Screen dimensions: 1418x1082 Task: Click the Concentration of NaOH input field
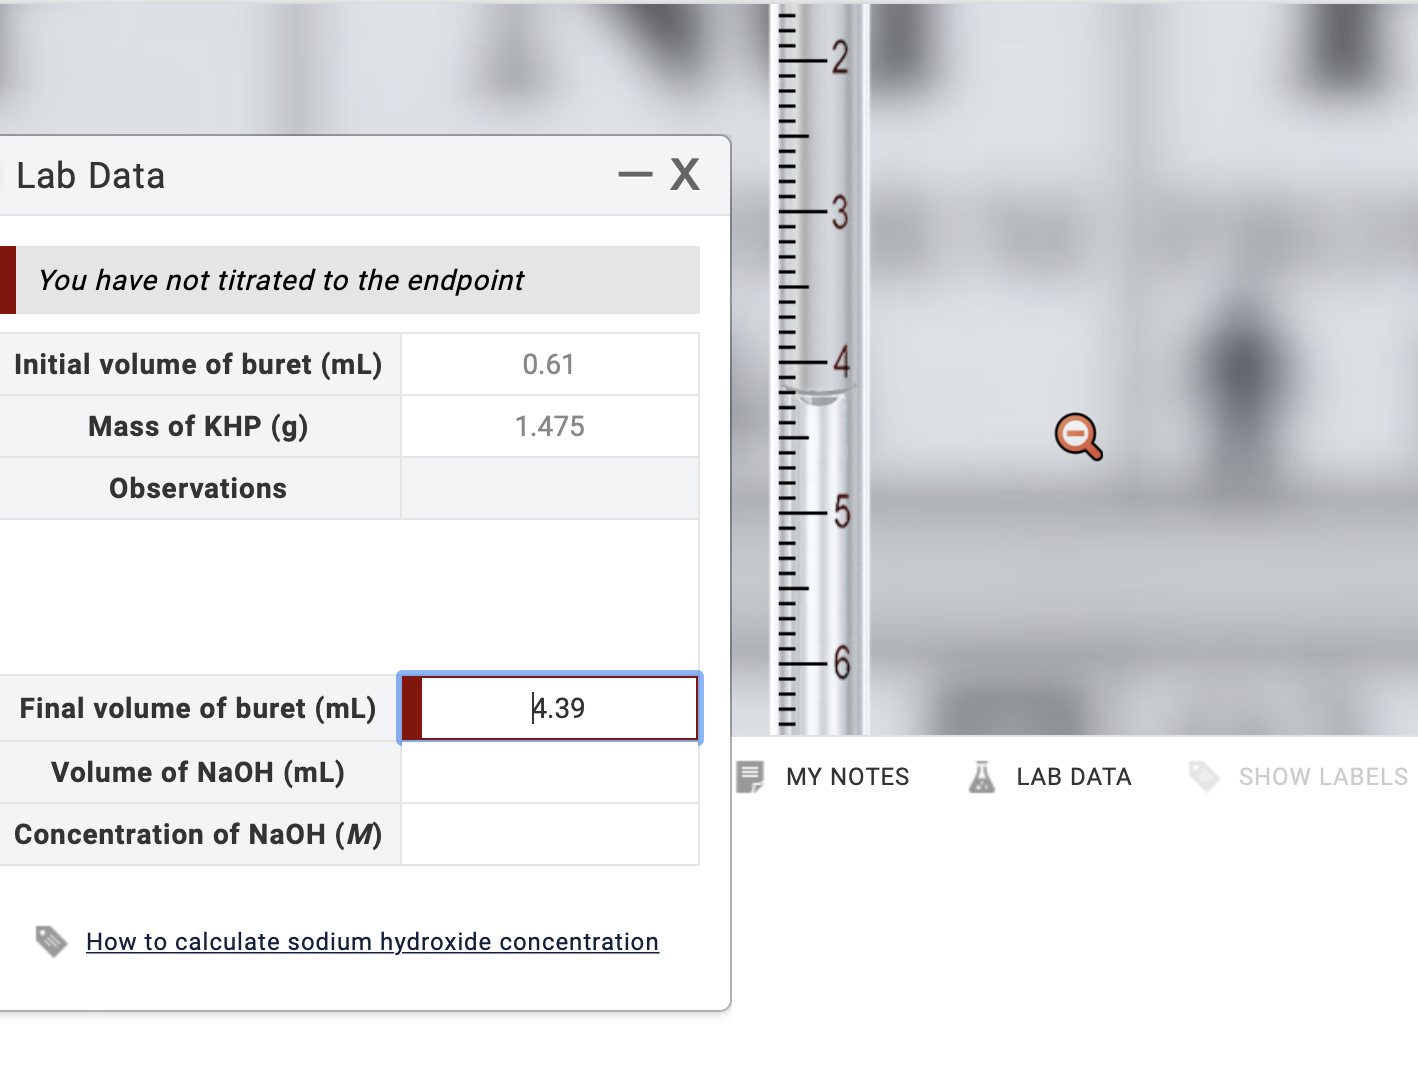click(x=549, y=834)
